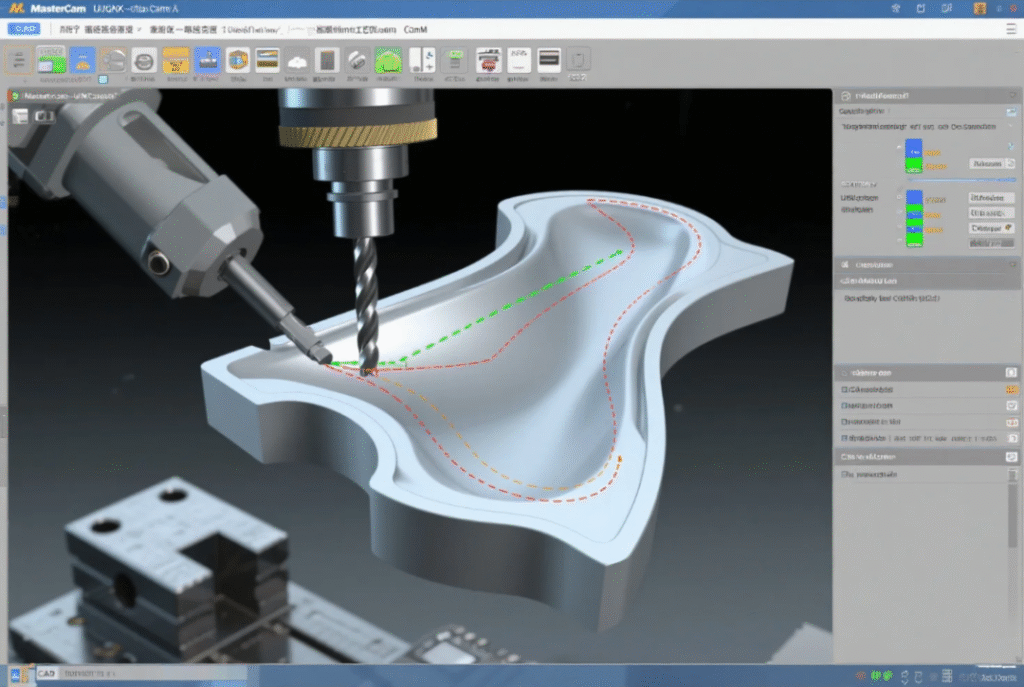Click the dark horizontal bar toolbar icon
The image size is (1024, 687).
[x=549, y=60]
